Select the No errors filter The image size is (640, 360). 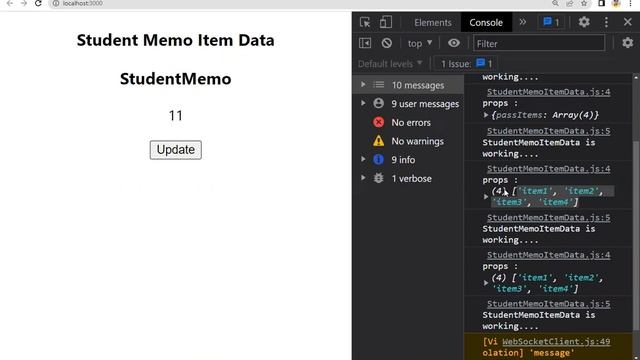click(x=411, y=122)
